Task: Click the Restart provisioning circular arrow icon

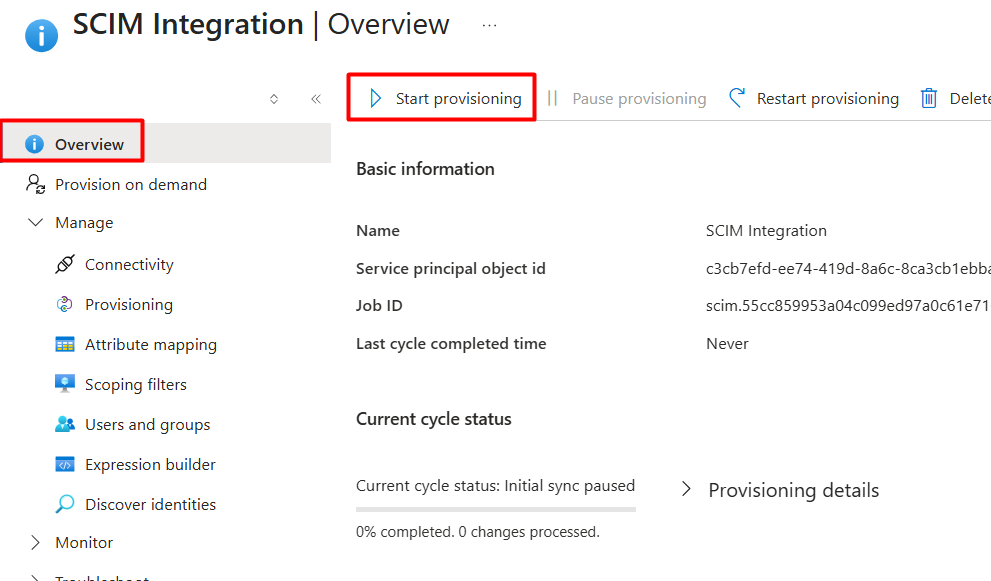Action: tap(737, 98)
